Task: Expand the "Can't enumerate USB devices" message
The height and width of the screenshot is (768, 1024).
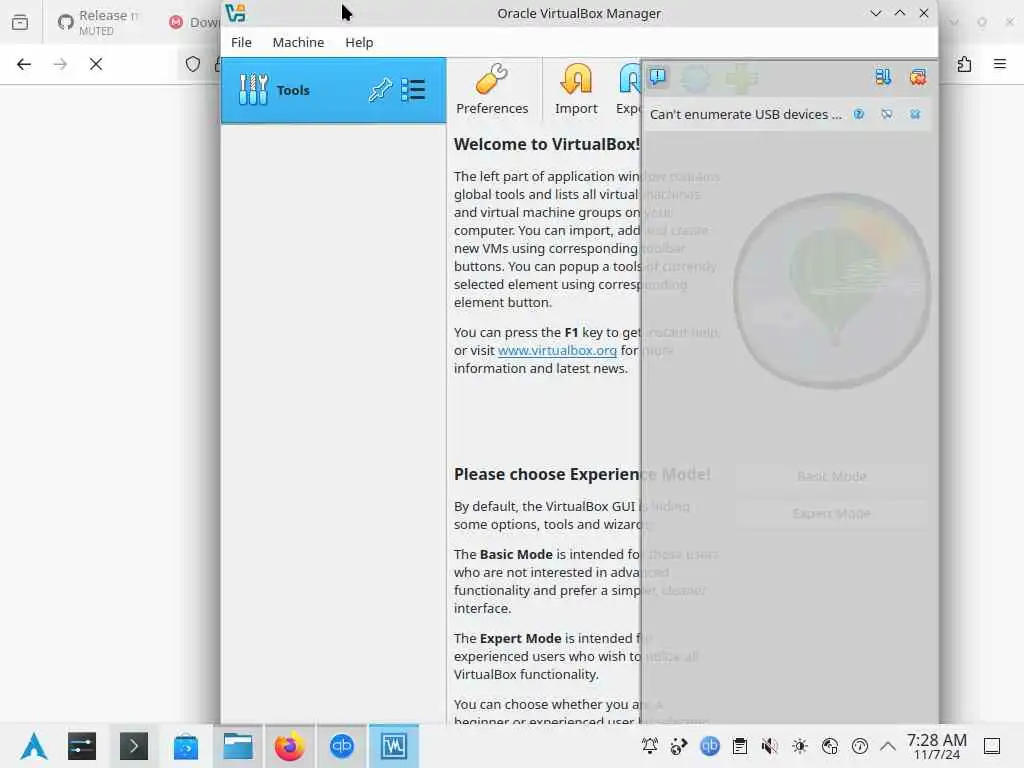Action: (x=746, y=114)
